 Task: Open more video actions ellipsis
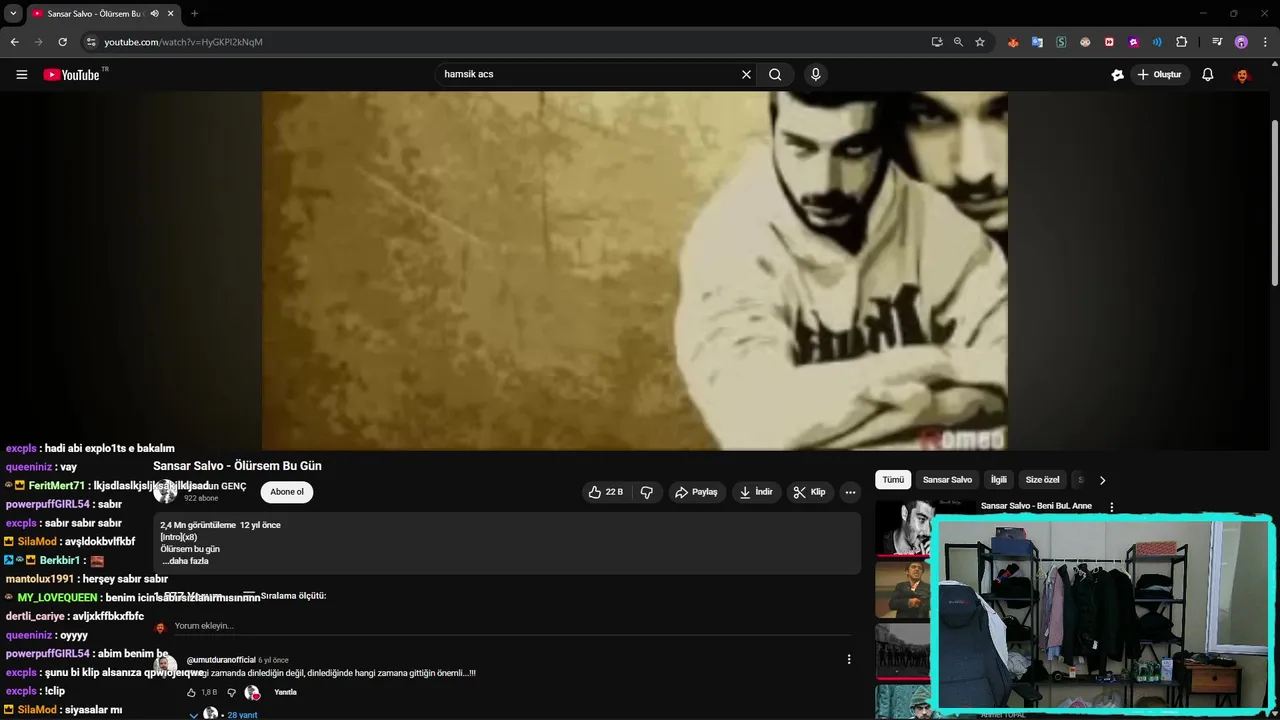coord(850,492)
